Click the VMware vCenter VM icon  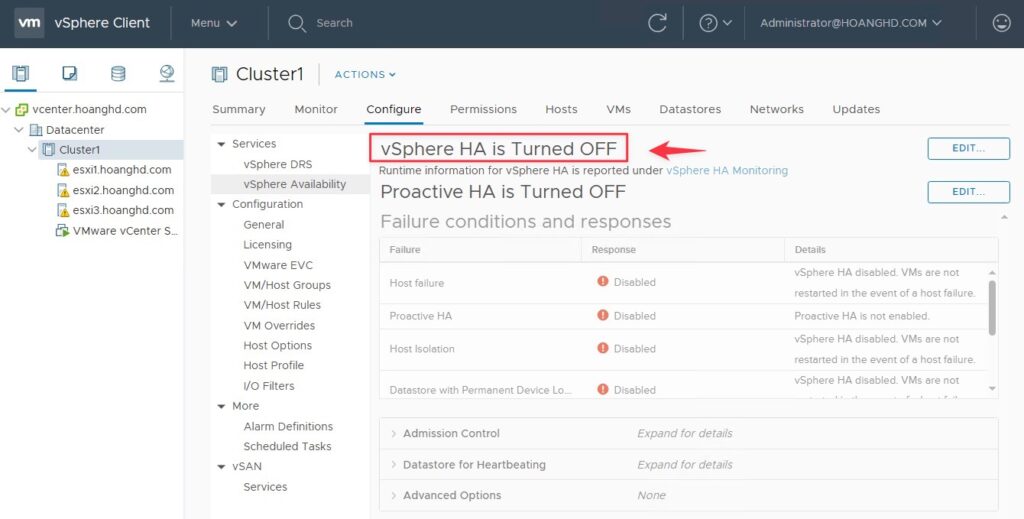coord(62,230)
